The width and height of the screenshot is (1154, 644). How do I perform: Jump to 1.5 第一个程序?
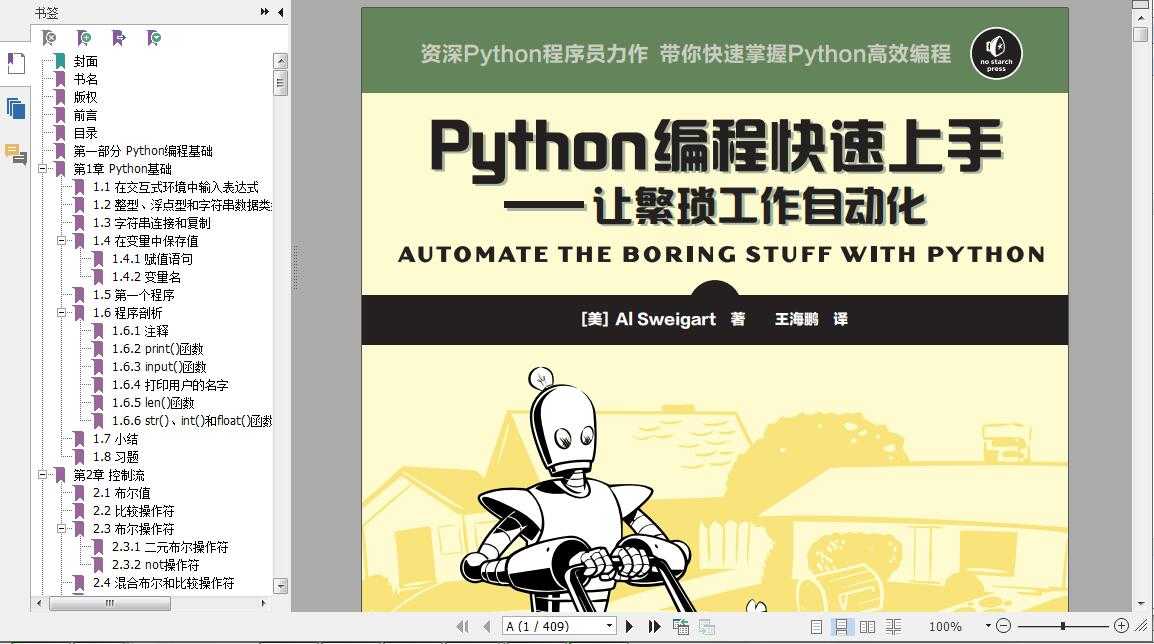(133, 295)
